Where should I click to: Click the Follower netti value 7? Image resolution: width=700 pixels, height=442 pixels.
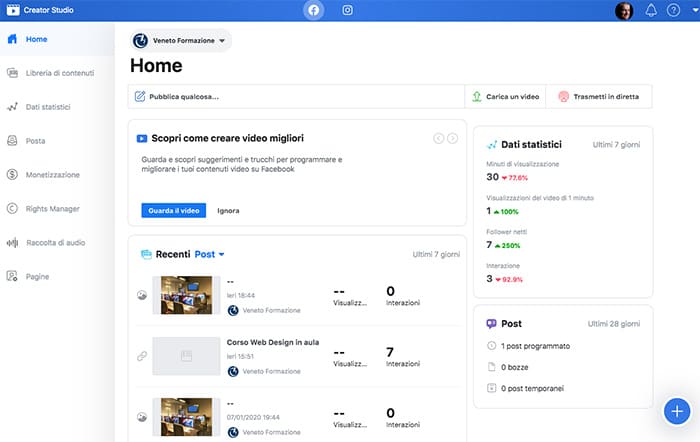[489, 245]
